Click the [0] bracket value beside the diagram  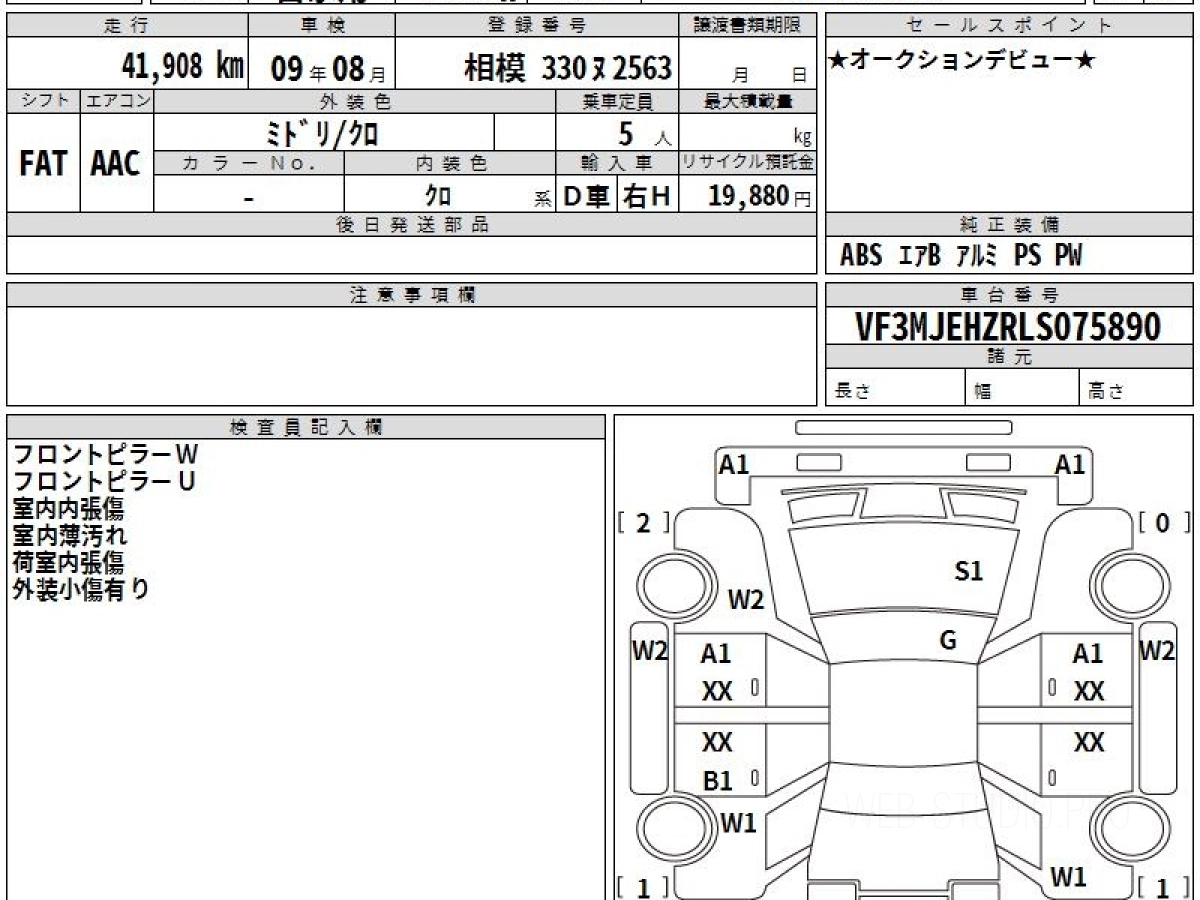pos(1164,522)
